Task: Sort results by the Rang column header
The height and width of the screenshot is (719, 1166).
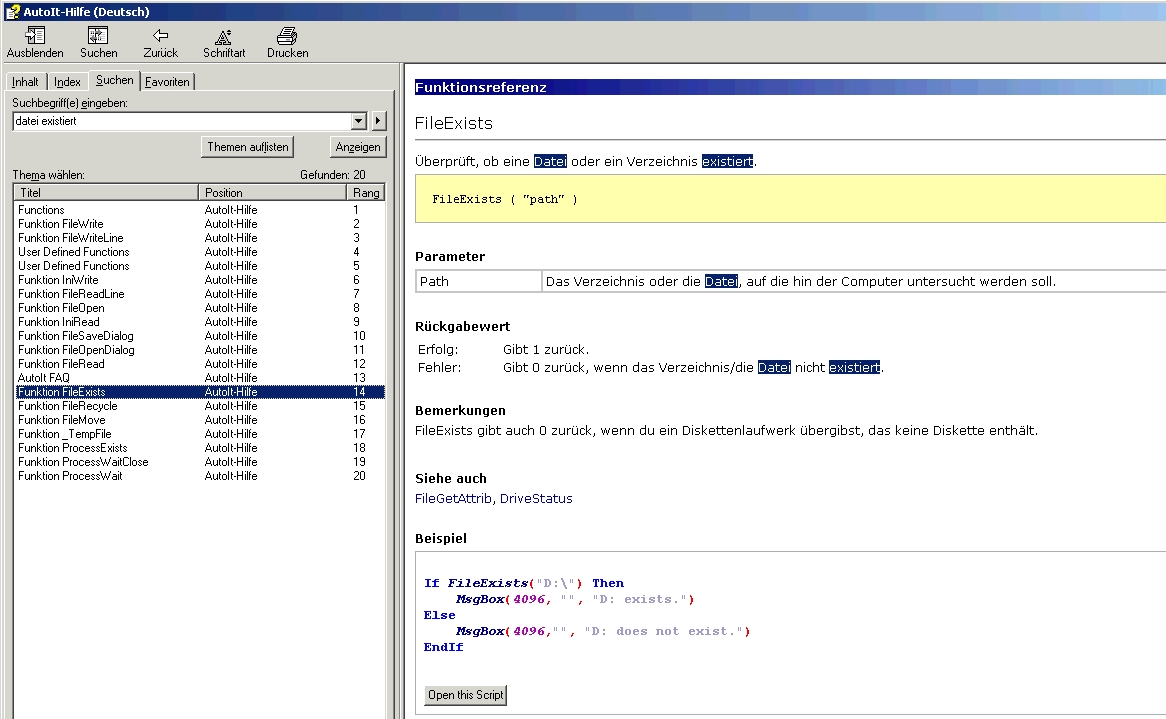Action: click(365, 192)
